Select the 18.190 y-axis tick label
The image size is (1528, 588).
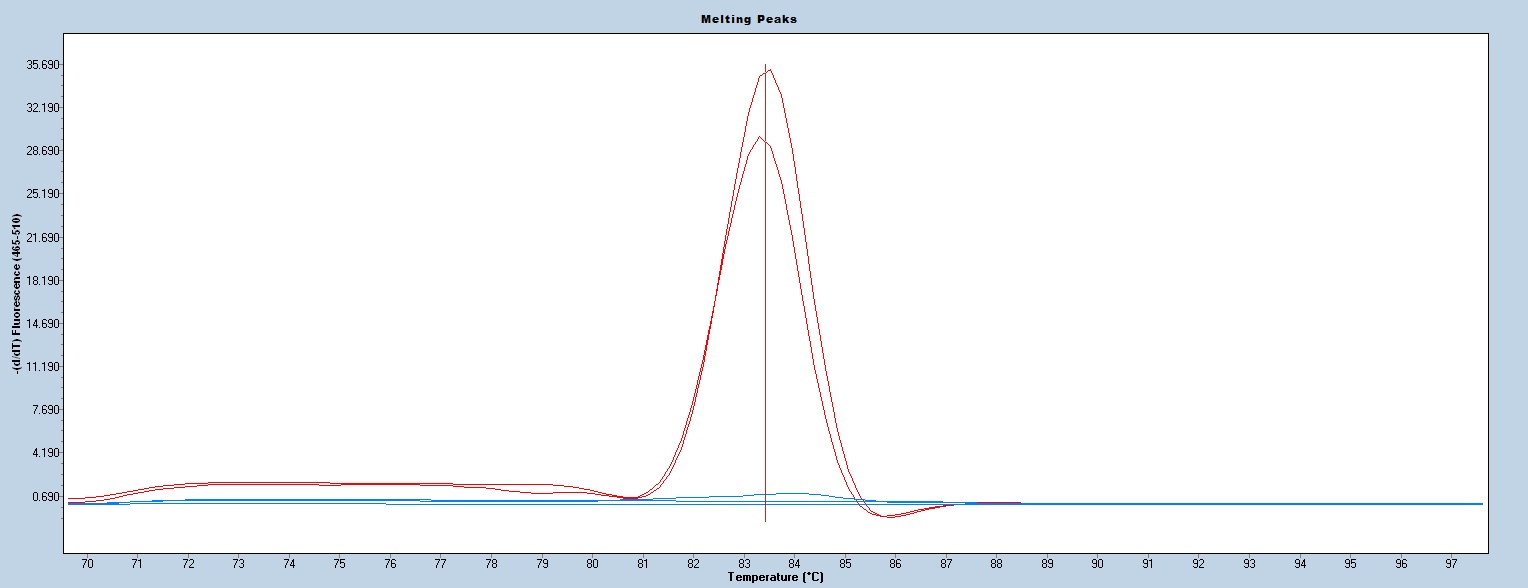(44, 281)
